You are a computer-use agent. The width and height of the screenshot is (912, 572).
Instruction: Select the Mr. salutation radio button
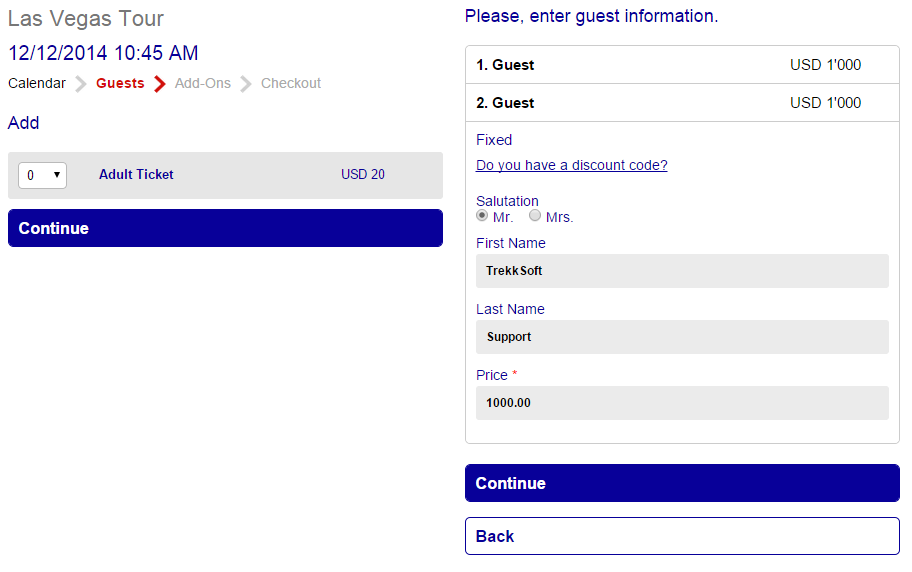(x=483, y=216)
